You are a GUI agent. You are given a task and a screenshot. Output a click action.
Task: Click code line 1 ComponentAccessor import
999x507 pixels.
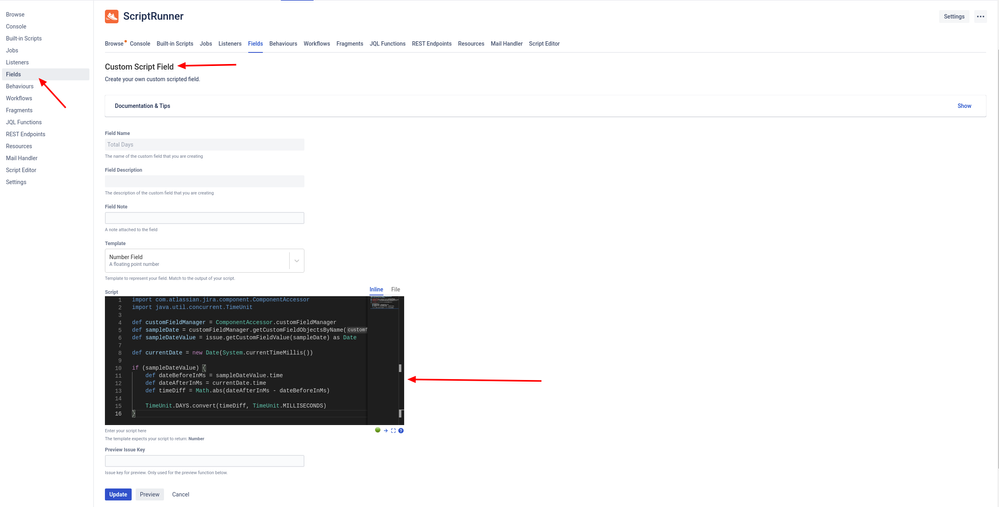pyautogui.click(x=220, y=299)
